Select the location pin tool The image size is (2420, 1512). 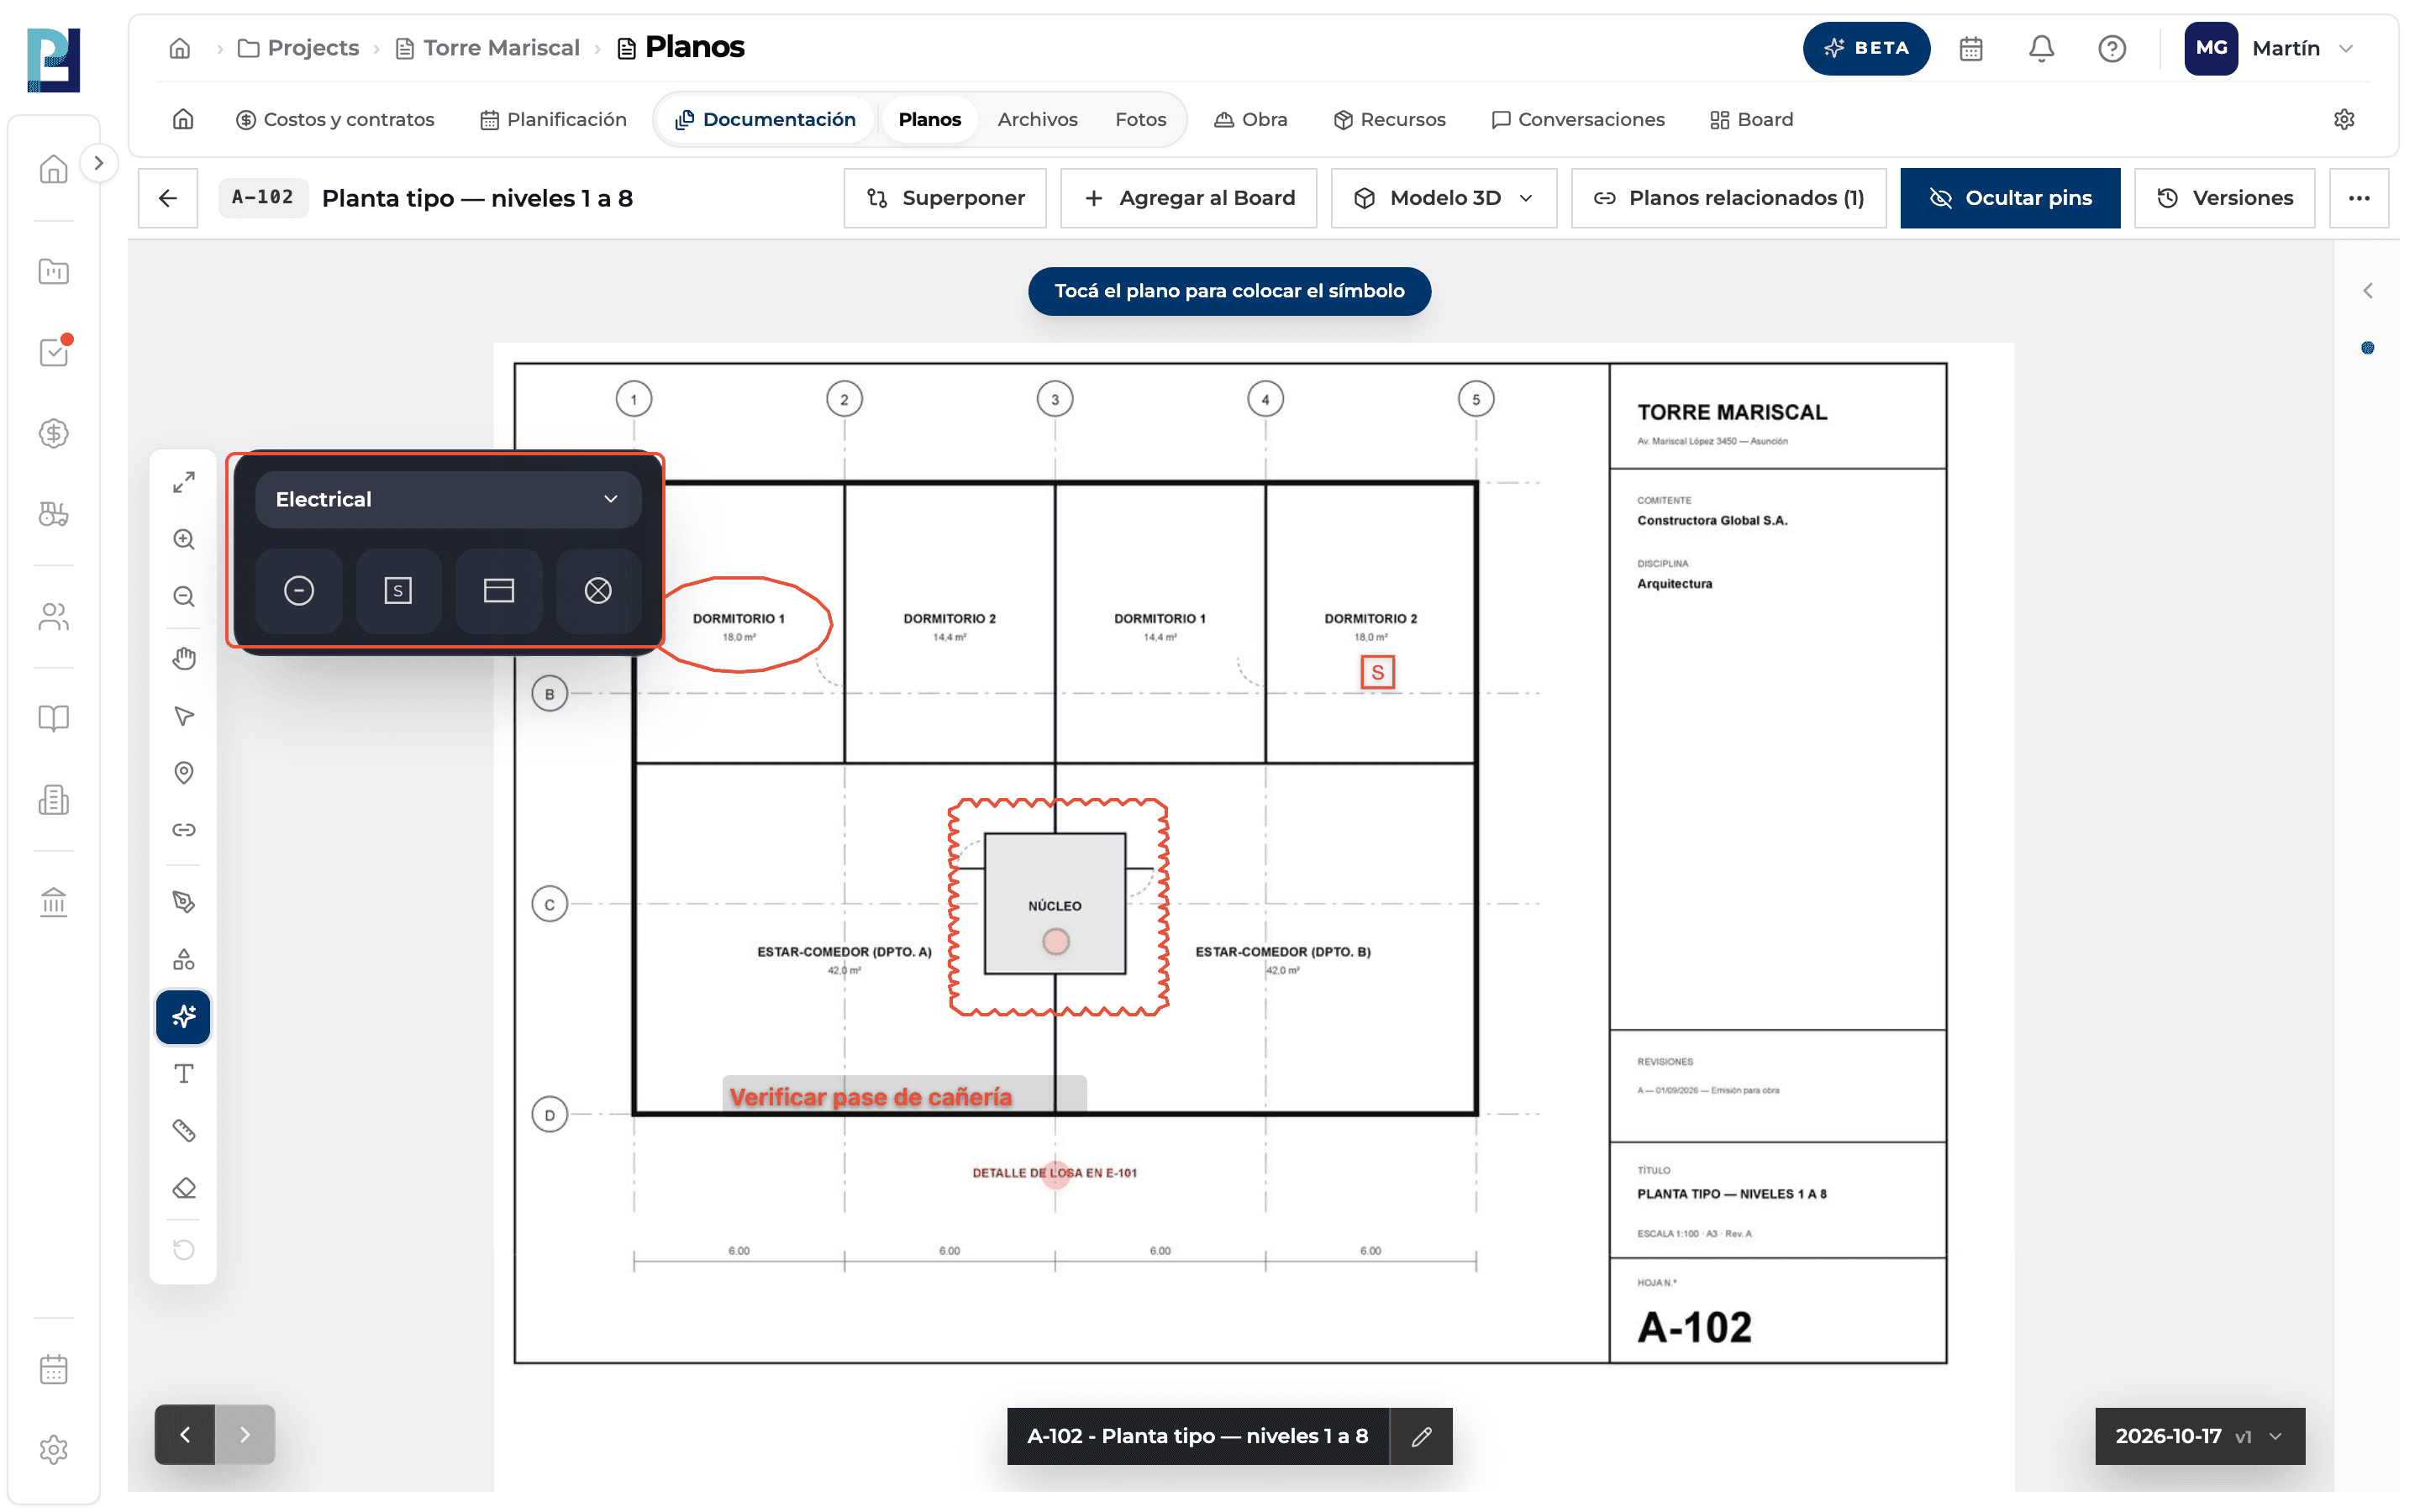184,773
